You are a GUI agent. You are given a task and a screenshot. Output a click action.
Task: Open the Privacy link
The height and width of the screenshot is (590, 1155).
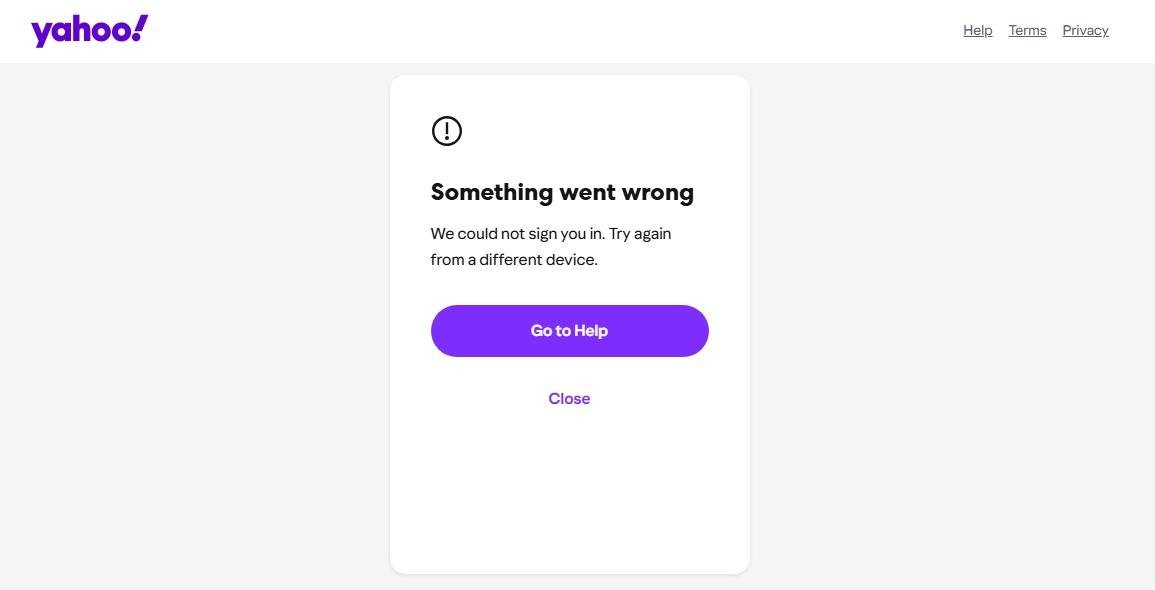click(x=1085, y=31)
